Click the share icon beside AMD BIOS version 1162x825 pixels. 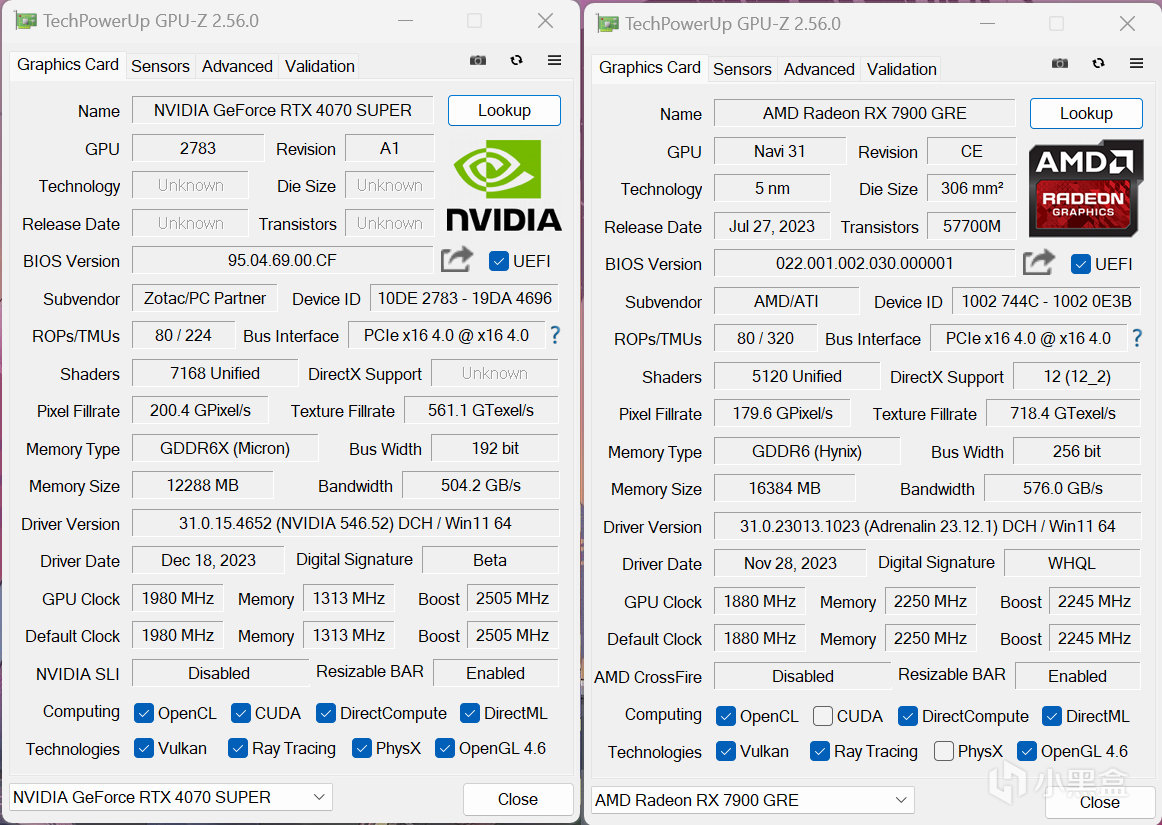pyautogui.click(x=1038, y=262)
